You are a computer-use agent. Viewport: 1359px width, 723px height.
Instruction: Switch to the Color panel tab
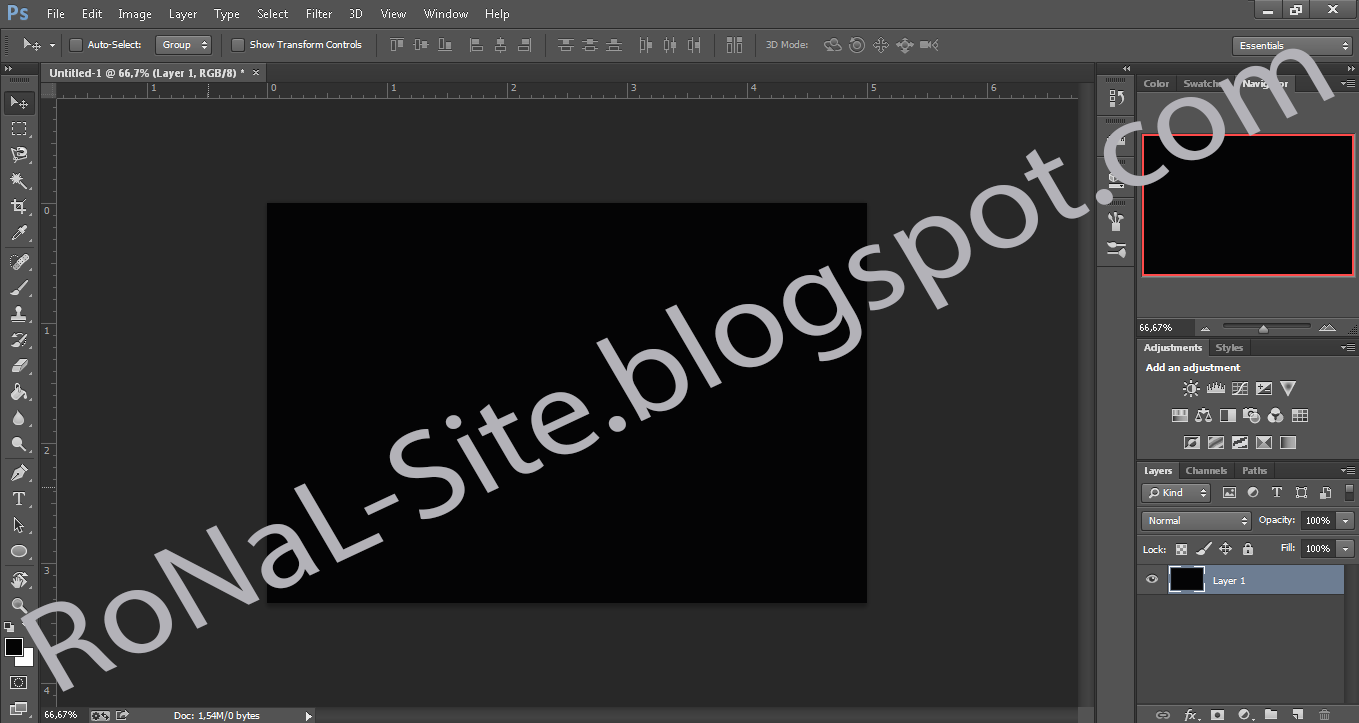[x=1156, y=84]
